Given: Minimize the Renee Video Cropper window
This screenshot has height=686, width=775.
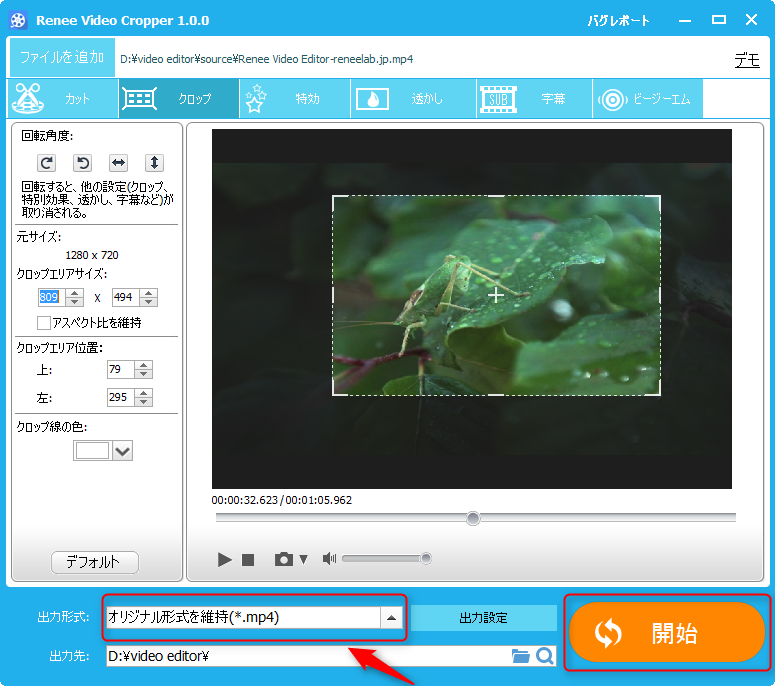Looking at the screenshot, I should coord(685,20).
